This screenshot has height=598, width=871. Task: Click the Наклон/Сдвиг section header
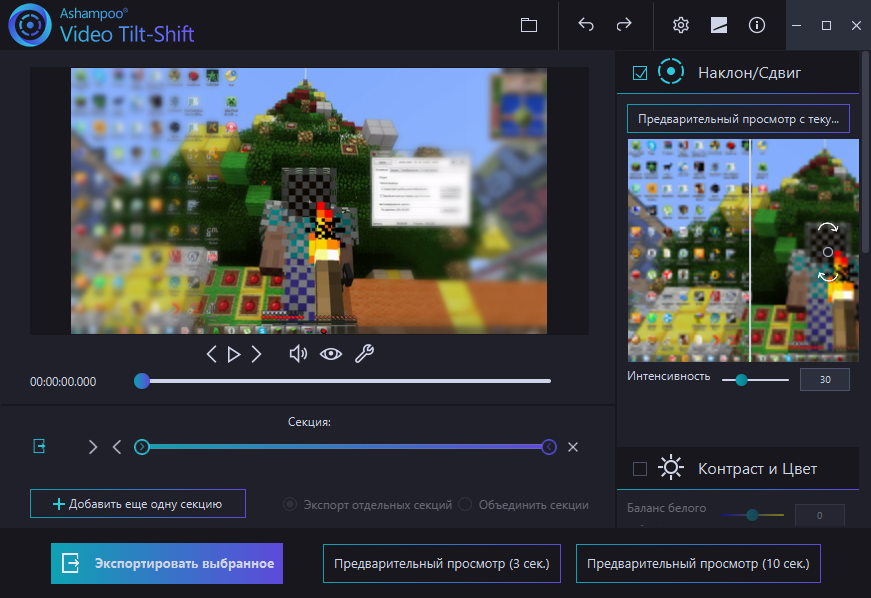pyautogui.click(x=738, y=72)
